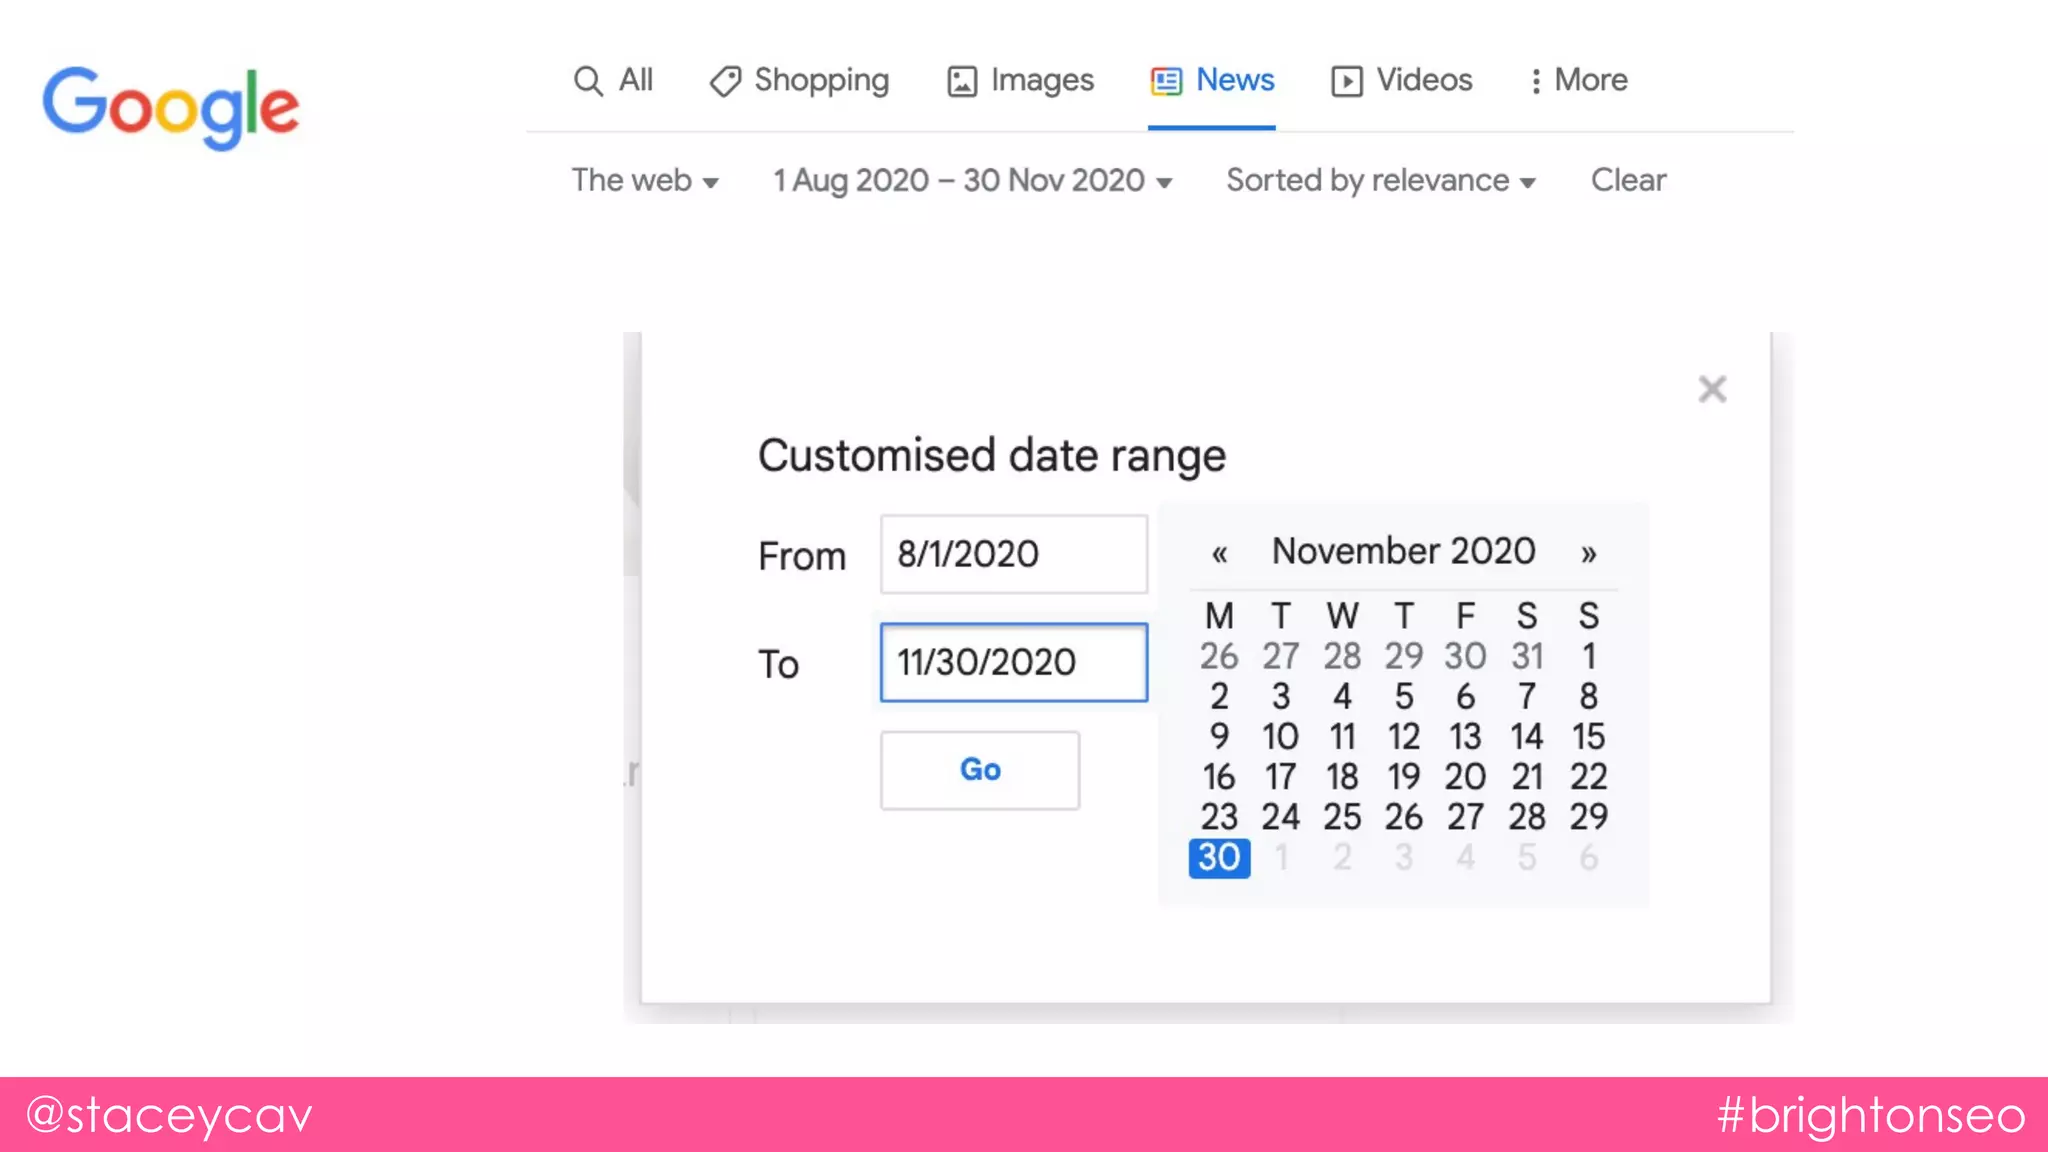Click the From date input field
The height and width of the screenshot is (1152, 2048).
(1013, 554)
